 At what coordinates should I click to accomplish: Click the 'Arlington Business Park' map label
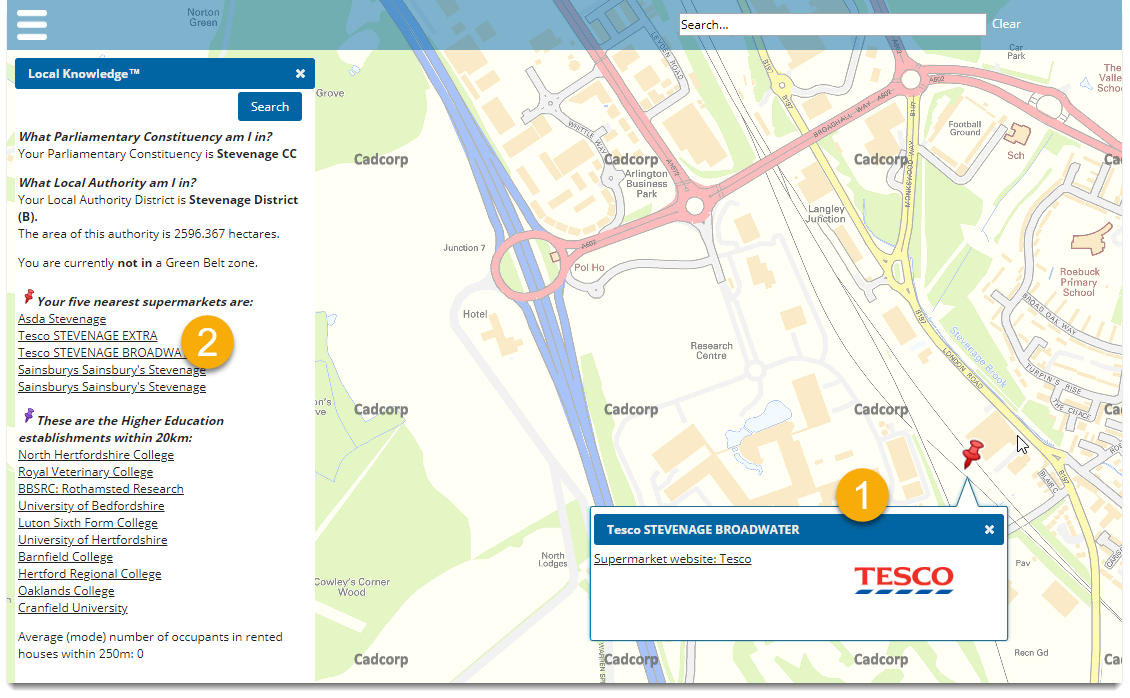pos(646,184)
